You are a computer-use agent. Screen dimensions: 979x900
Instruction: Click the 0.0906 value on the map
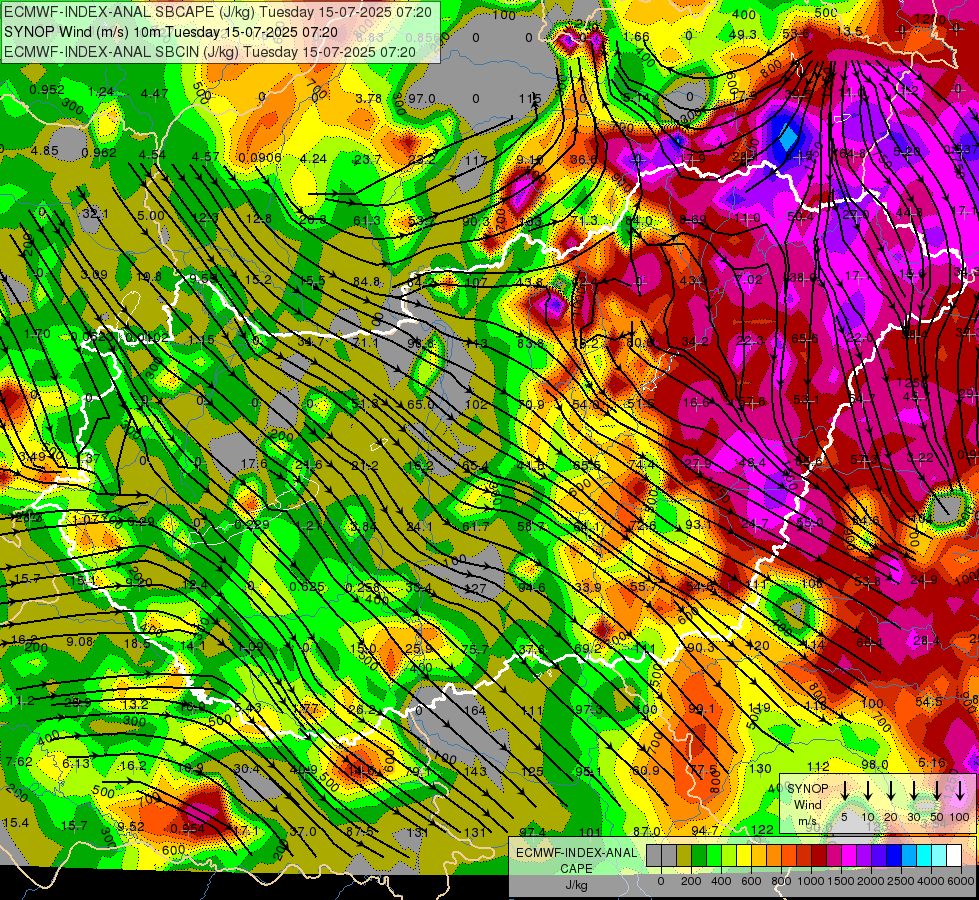(x=260, y=157)
